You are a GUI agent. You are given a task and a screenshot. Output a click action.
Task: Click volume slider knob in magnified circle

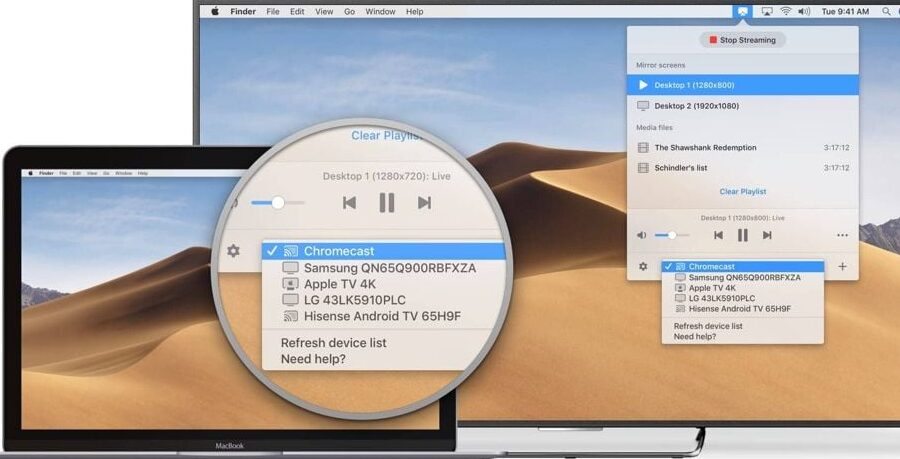point(278,203)
